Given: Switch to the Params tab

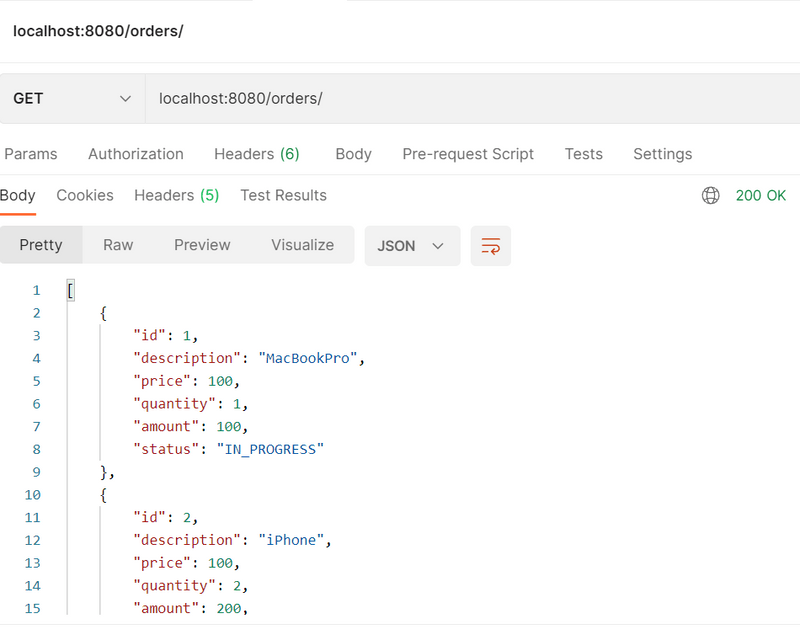Looking at the screenshot, I should tap(31, 154).
